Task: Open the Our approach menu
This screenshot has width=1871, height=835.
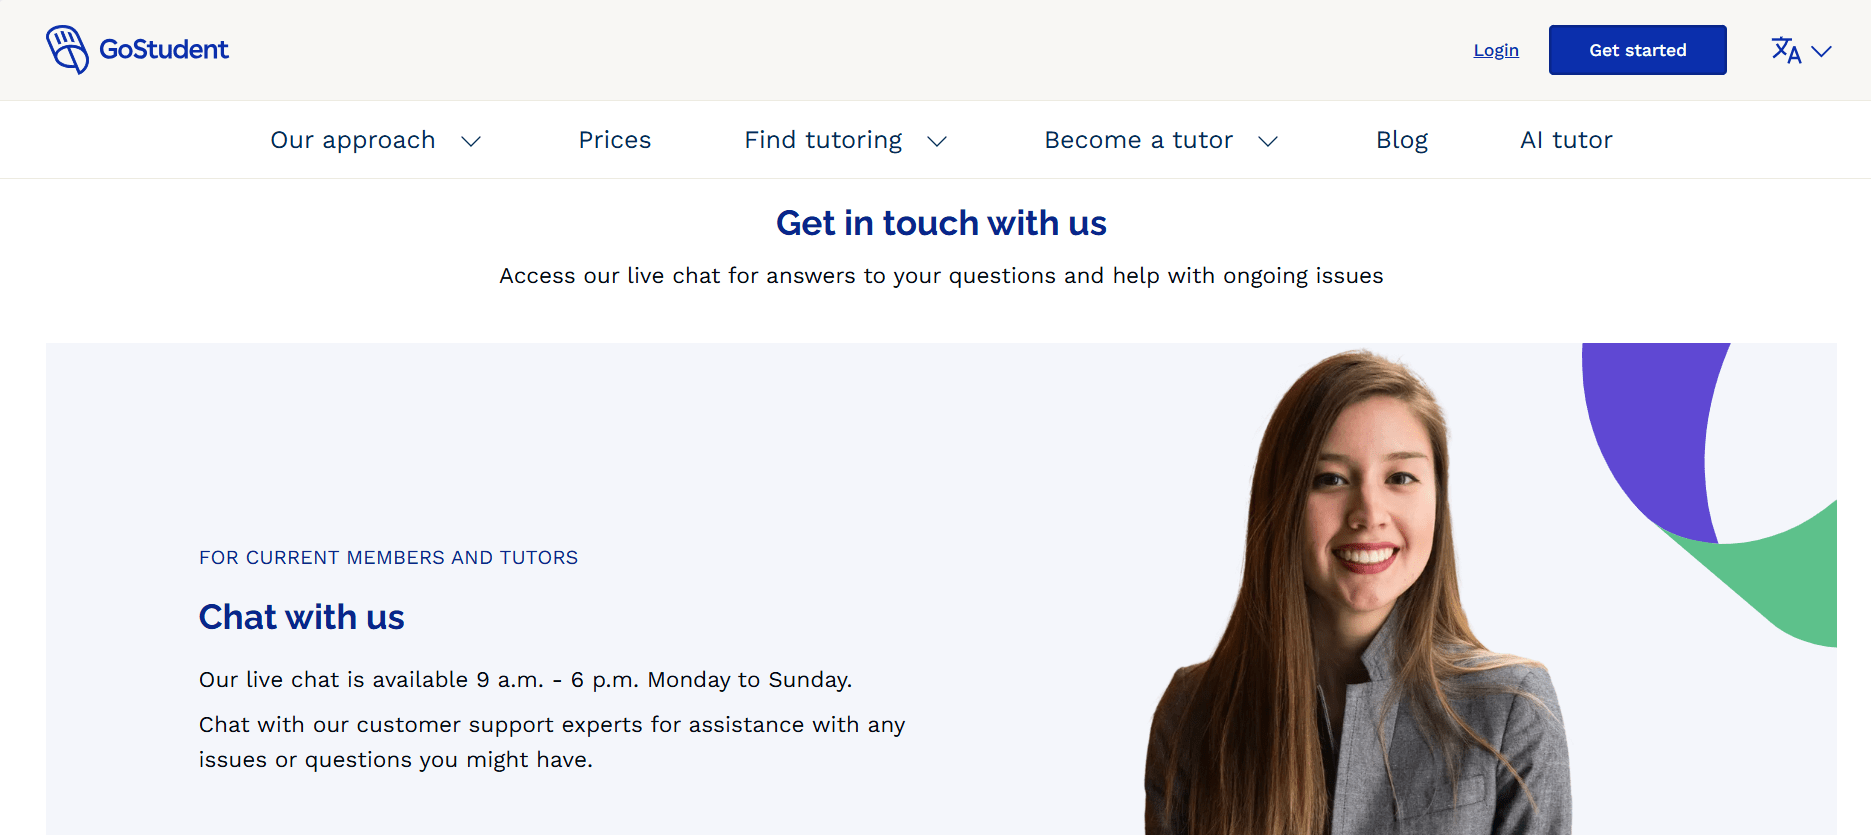Action: pyautogui.click(x=353, y=140)
